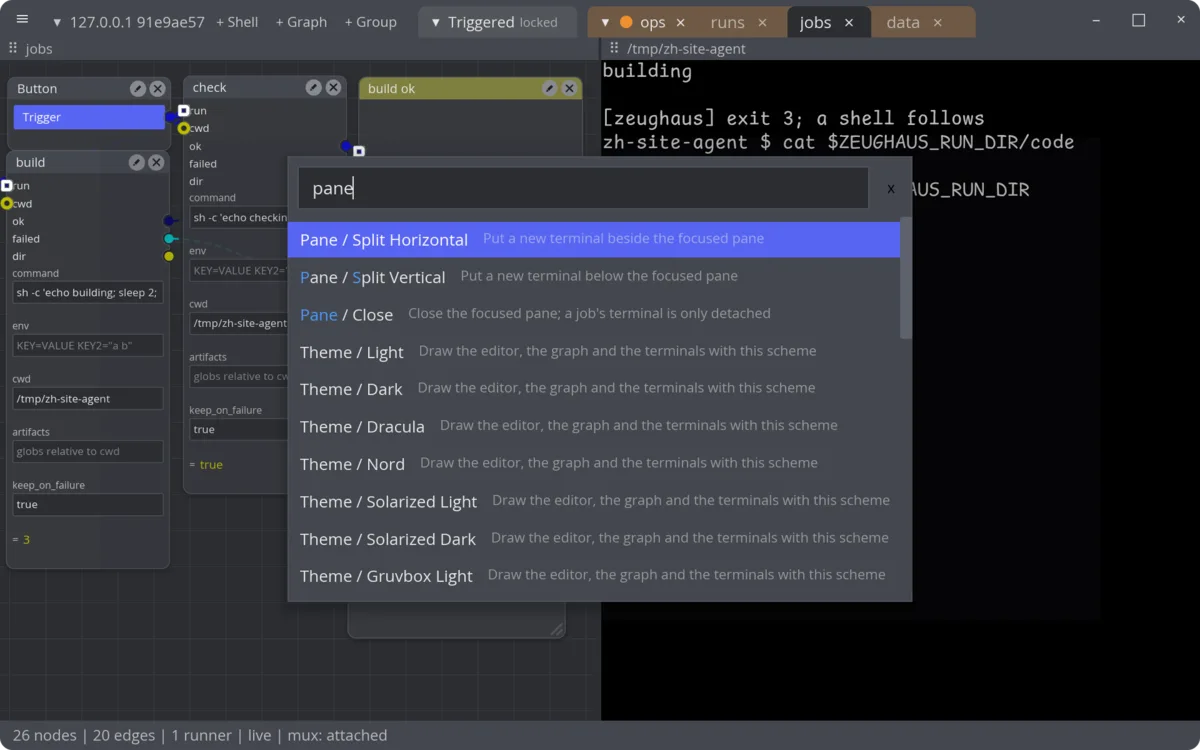Grab the /tmp/zh-site-agent pane drag handle

click(x=614, y=48)
